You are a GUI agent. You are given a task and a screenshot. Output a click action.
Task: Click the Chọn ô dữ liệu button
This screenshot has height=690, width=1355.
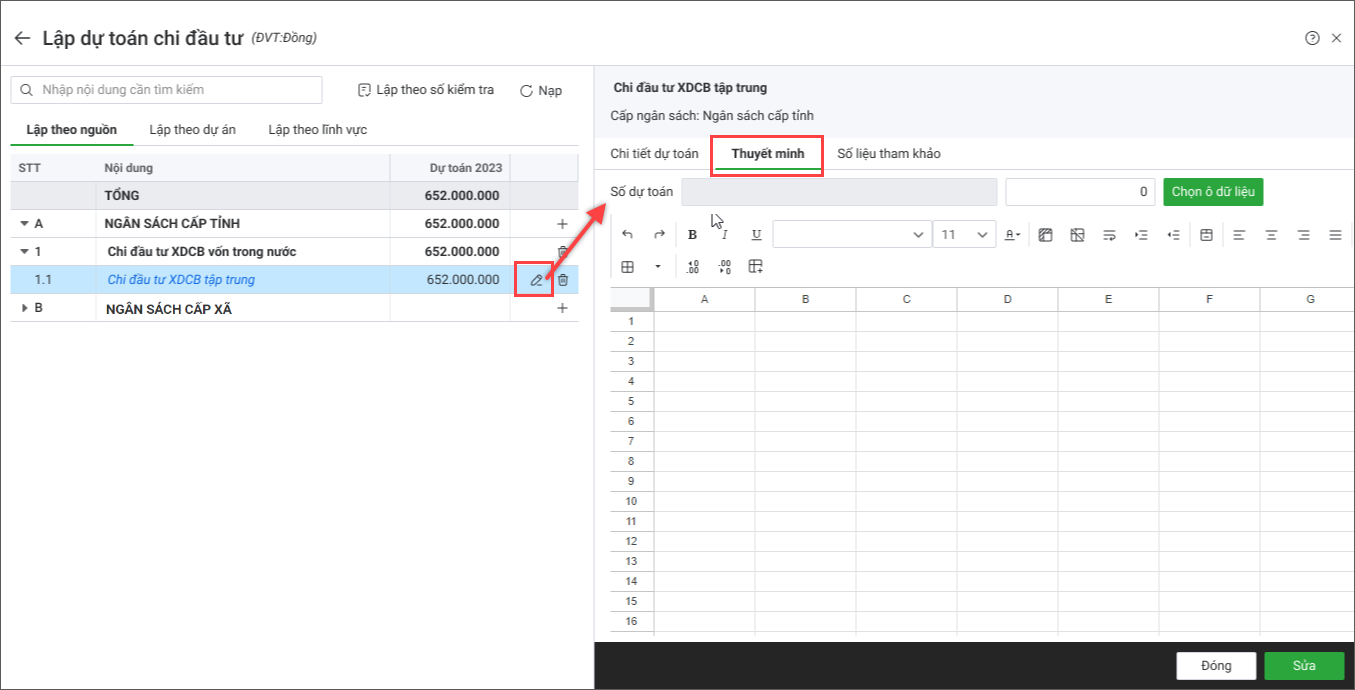pyautogui.click(x=1213, y=192)
